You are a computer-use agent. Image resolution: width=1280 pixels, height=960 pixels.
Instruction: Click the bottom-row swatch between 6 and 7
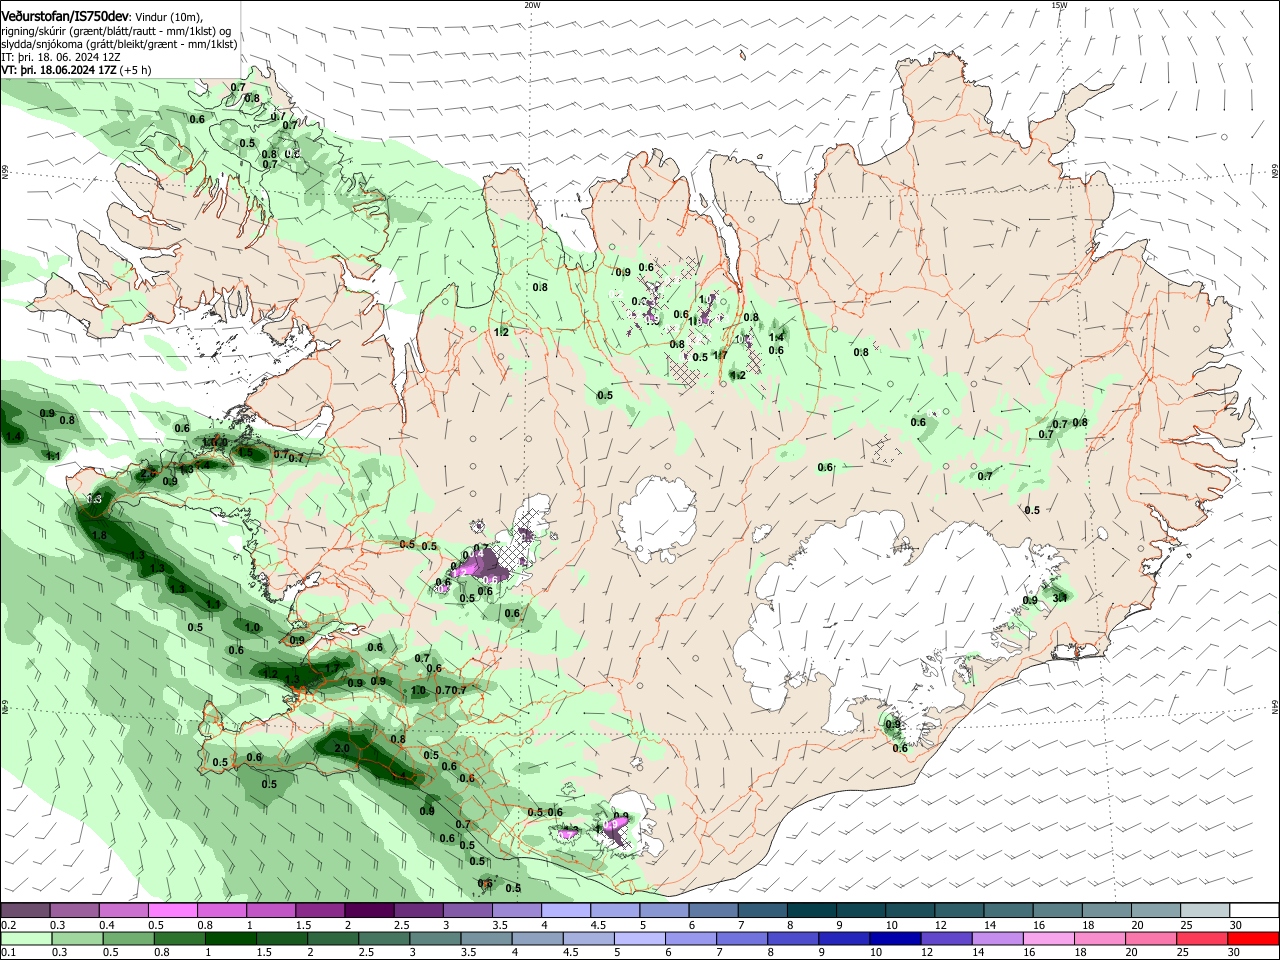pyautogui.click(x=690, y=938)
